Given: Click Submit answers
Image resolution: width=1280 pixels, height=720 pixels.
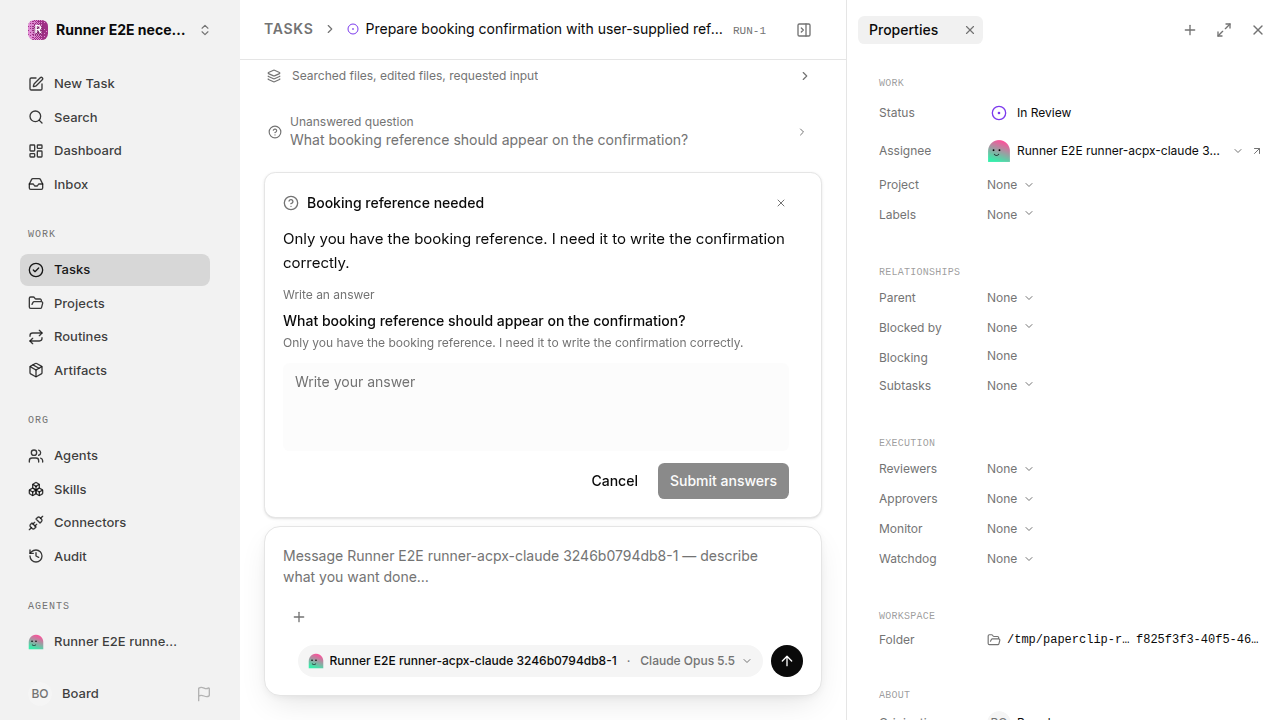Looking at the screenshot, I should pos(723,481).
